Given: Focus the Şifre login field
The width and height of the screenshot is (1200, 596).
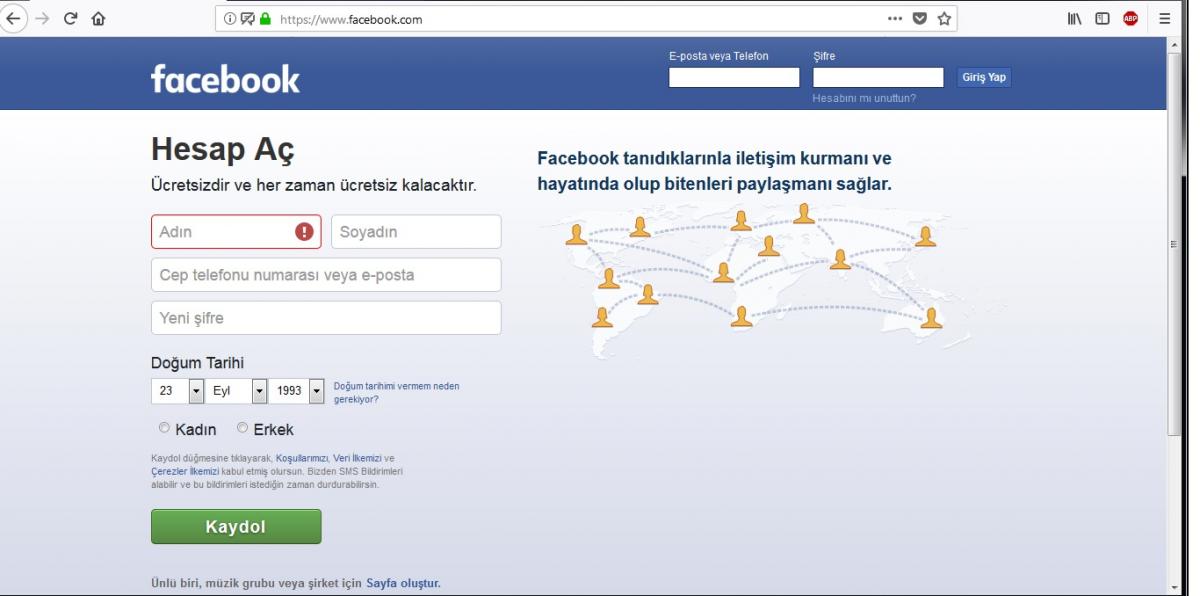Looking at the screenshot, I should point(878,77).
